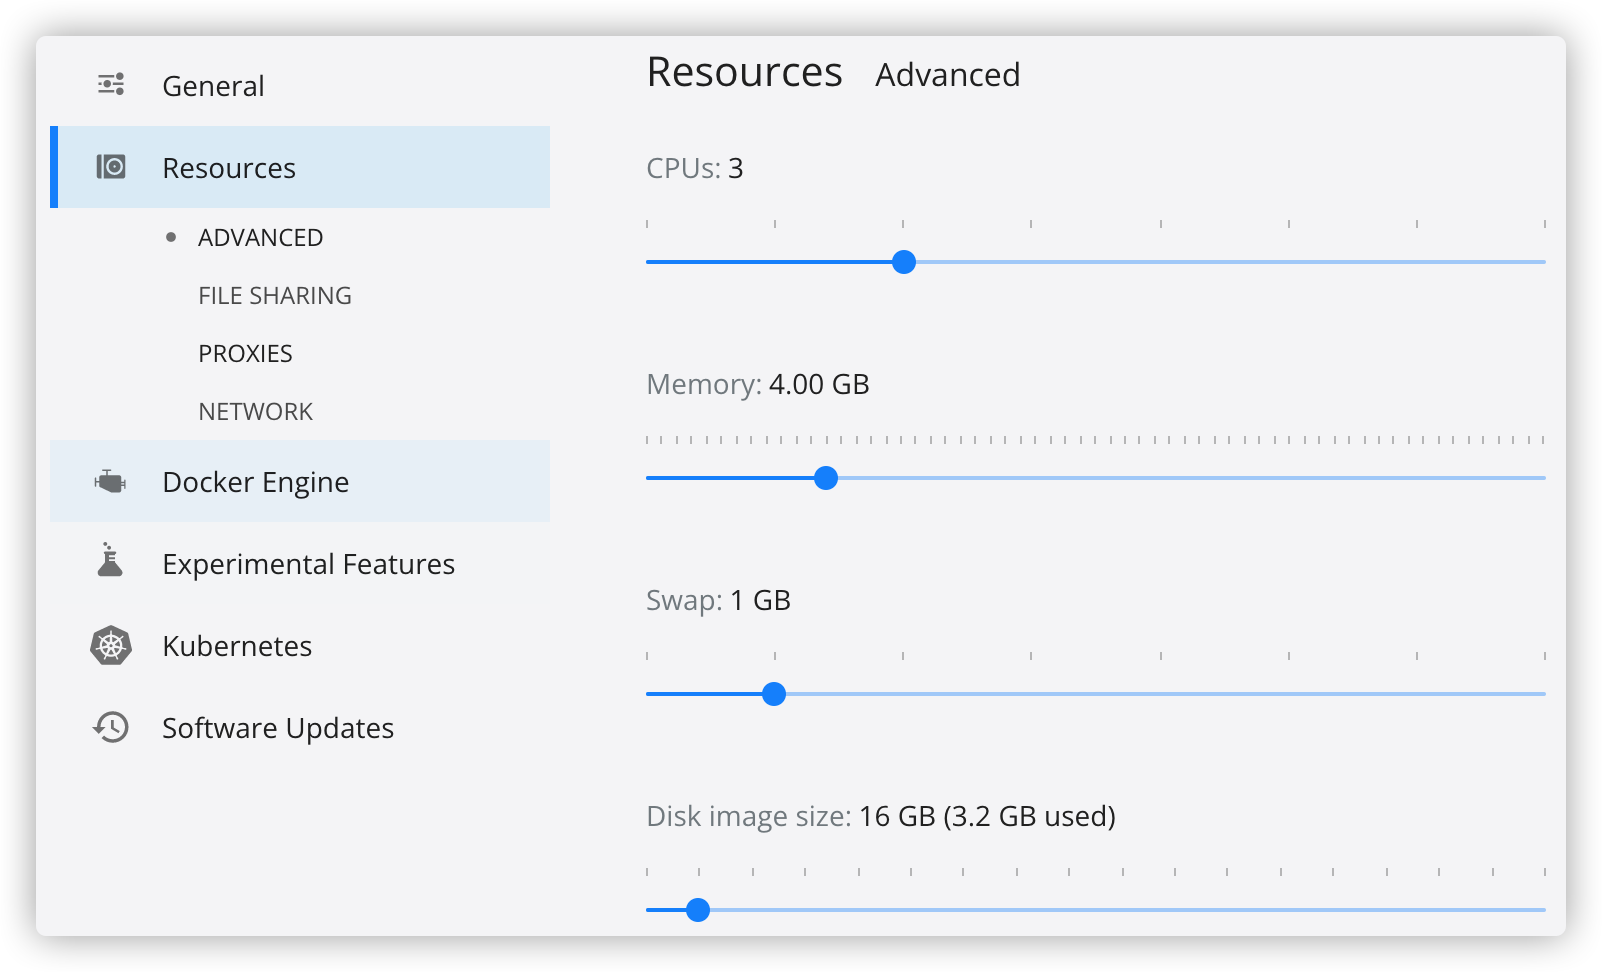Click the Disk image size slider handle
This screenshot has height=972, width=1602.
698,910
